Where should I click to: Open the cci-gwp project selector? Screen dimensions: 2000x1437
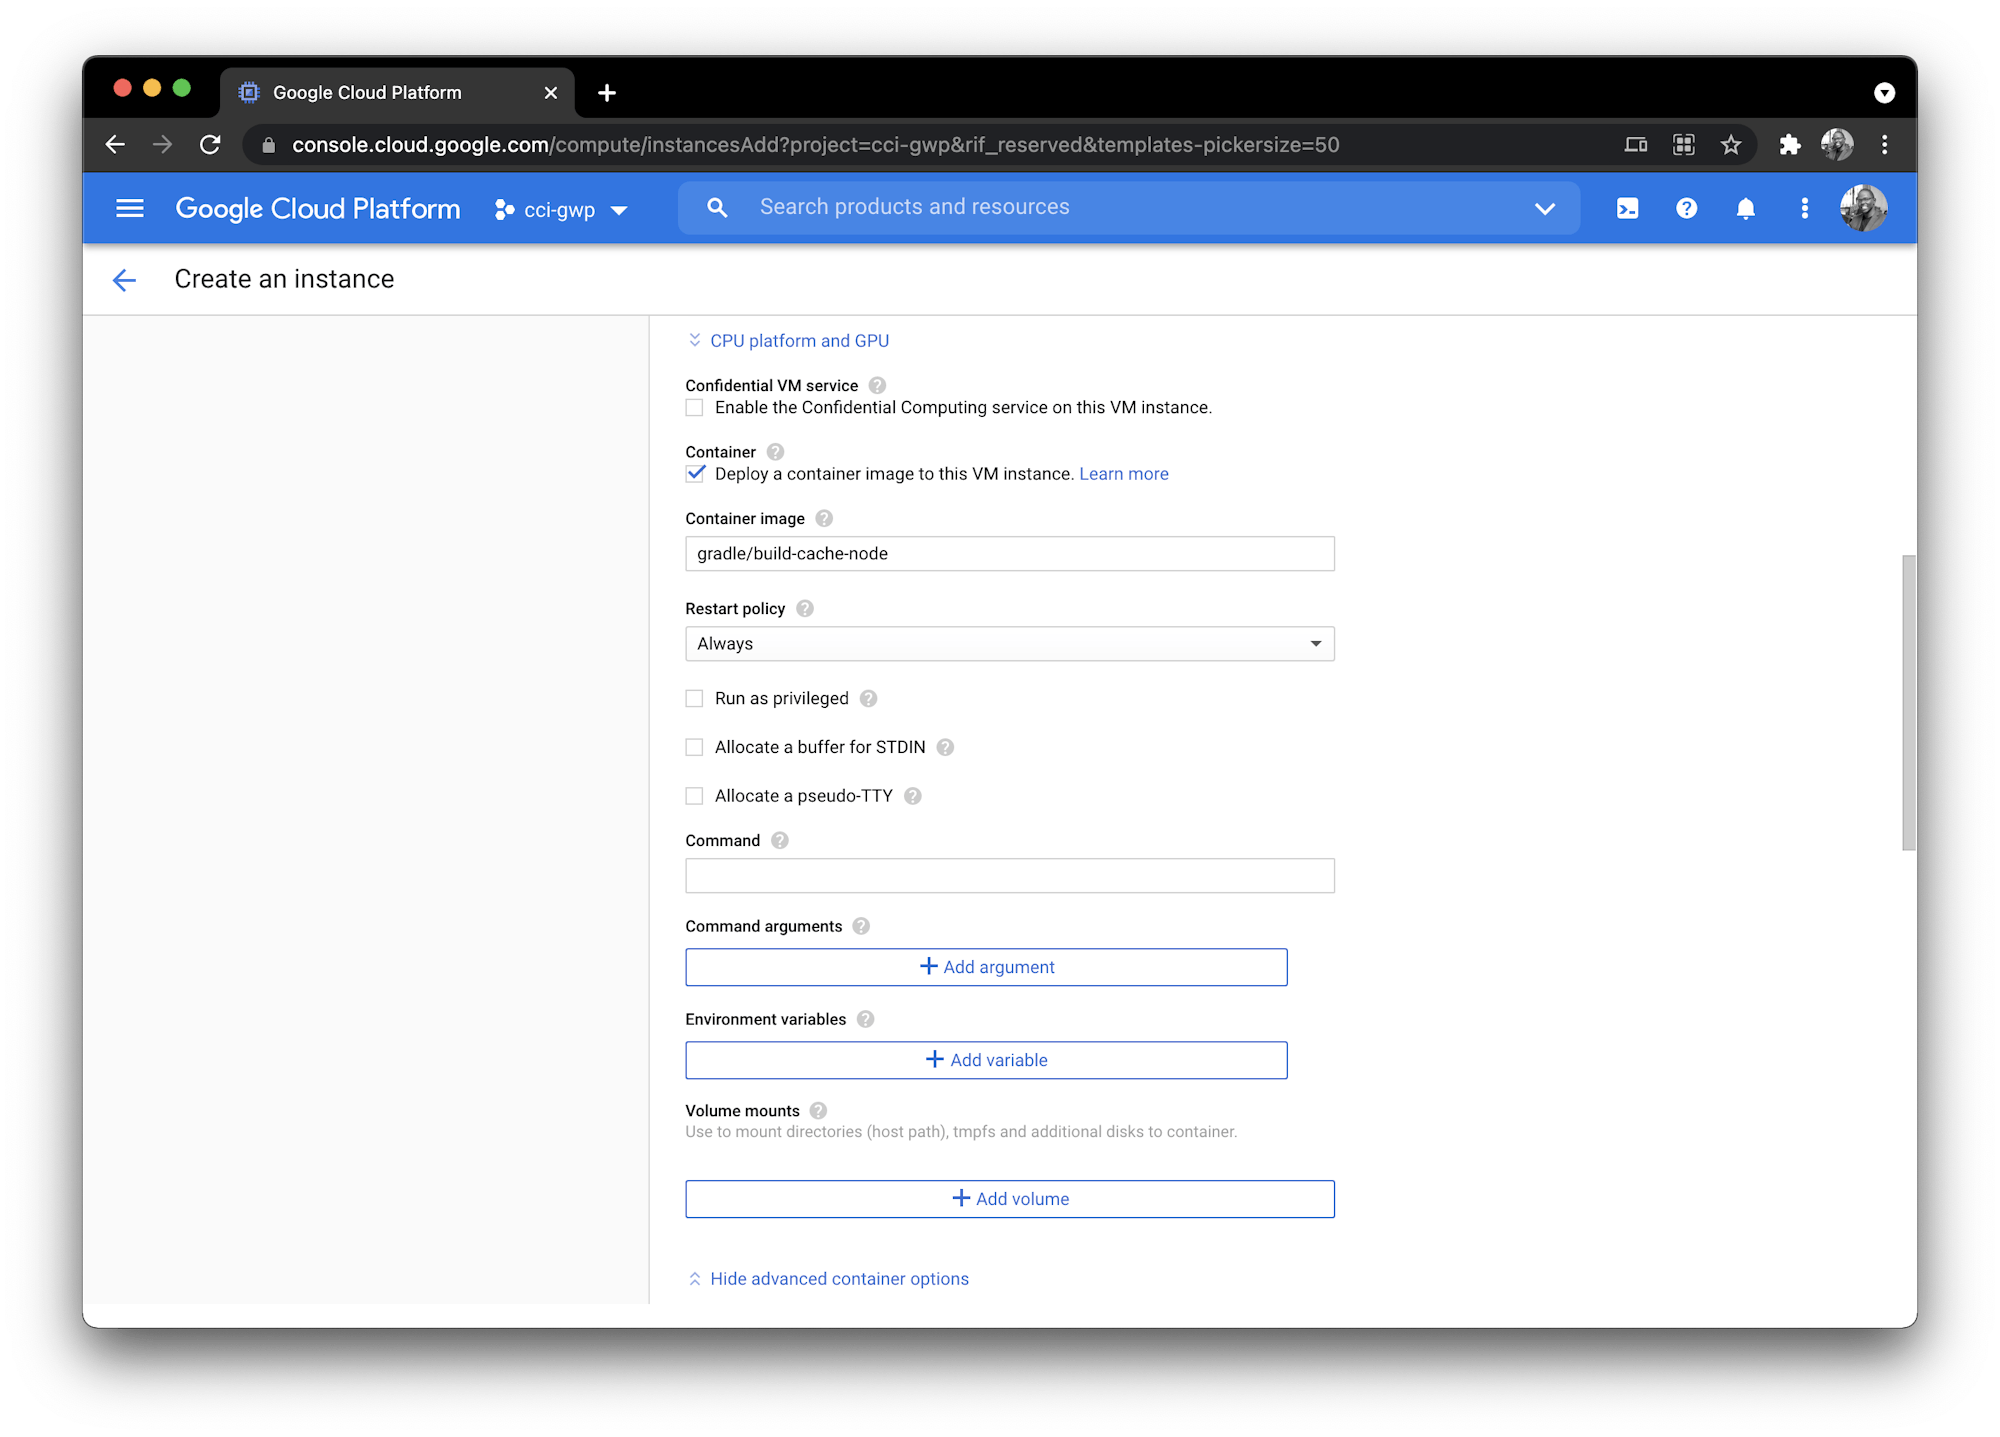(561, 210)
